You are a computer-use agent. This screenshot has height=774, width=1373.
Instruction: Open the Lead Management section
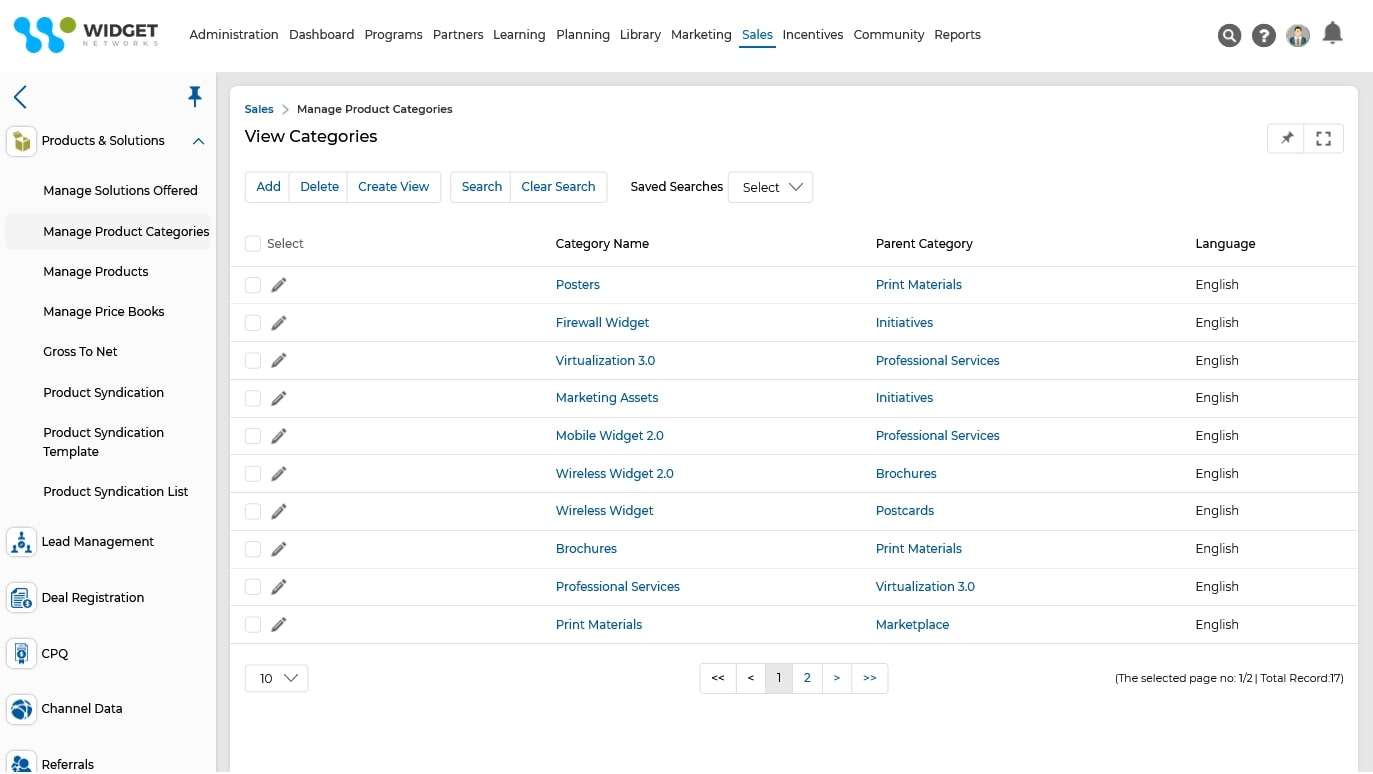click(x=97, y=541)
